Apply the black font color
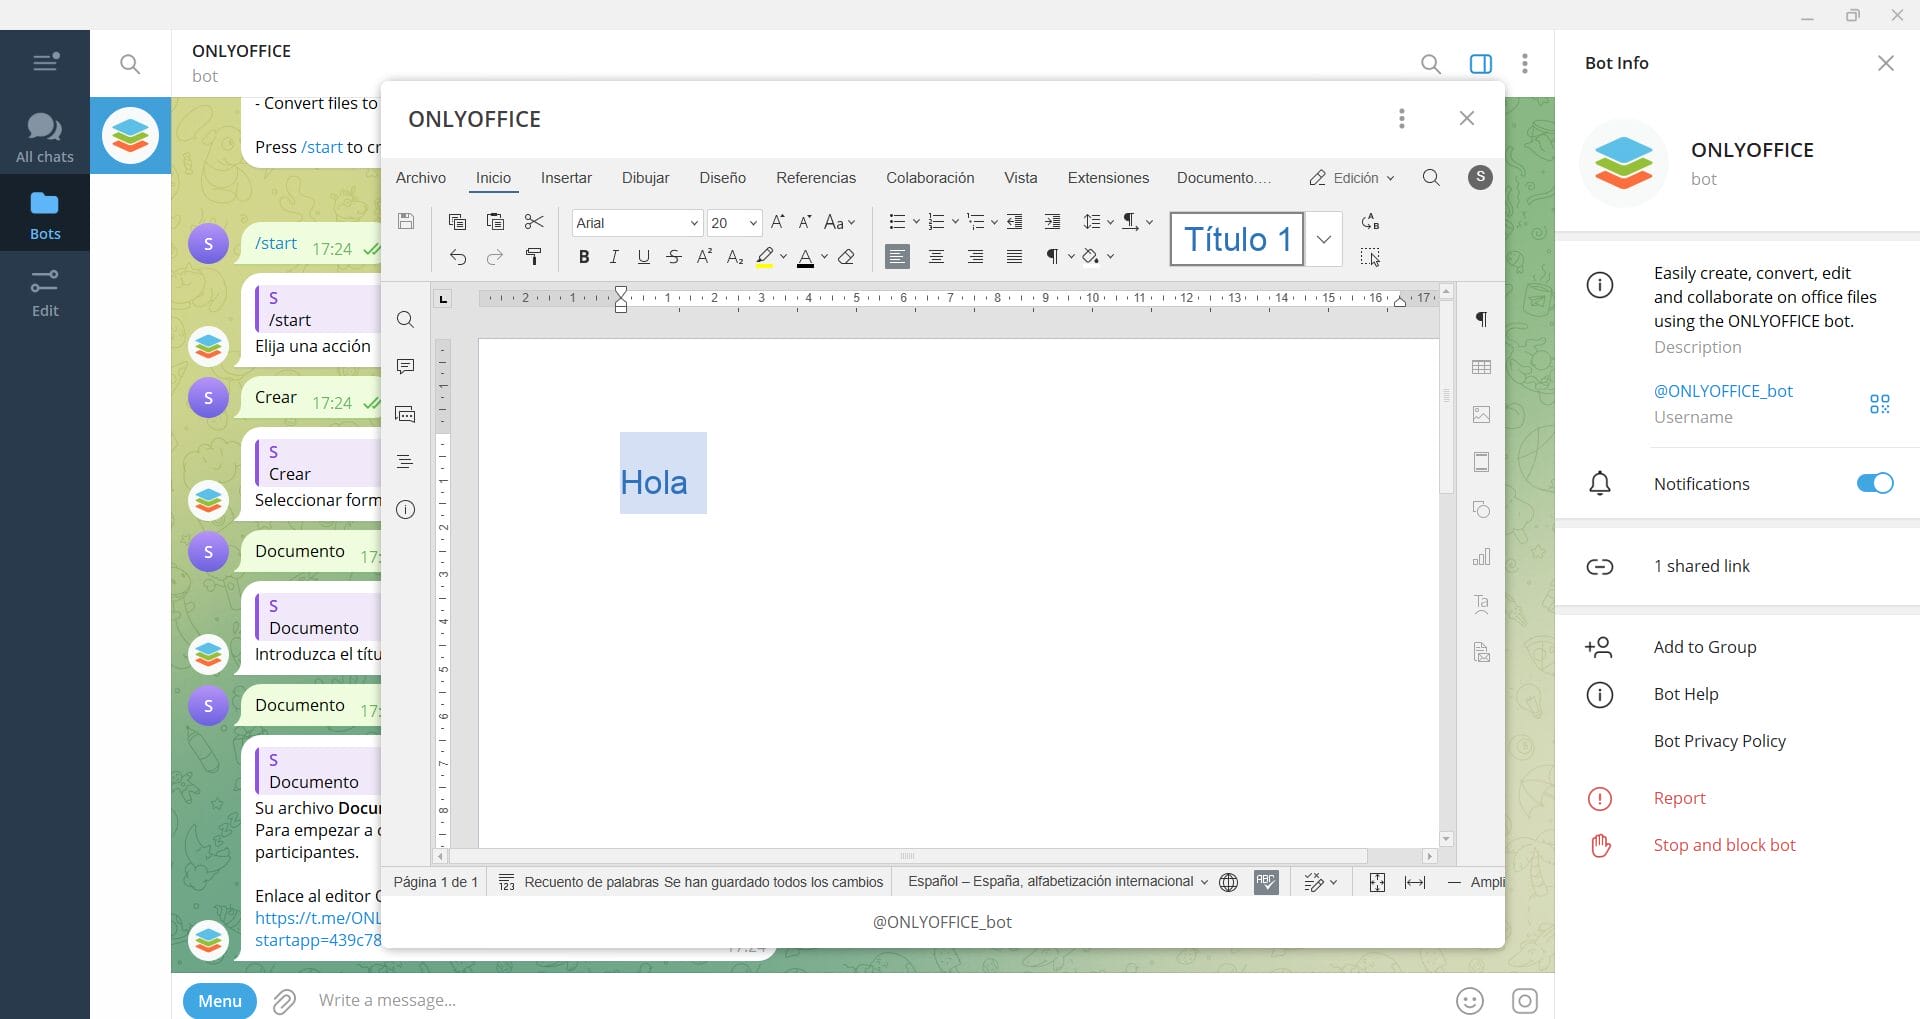1920x1019 pixels. pos(806,257)
